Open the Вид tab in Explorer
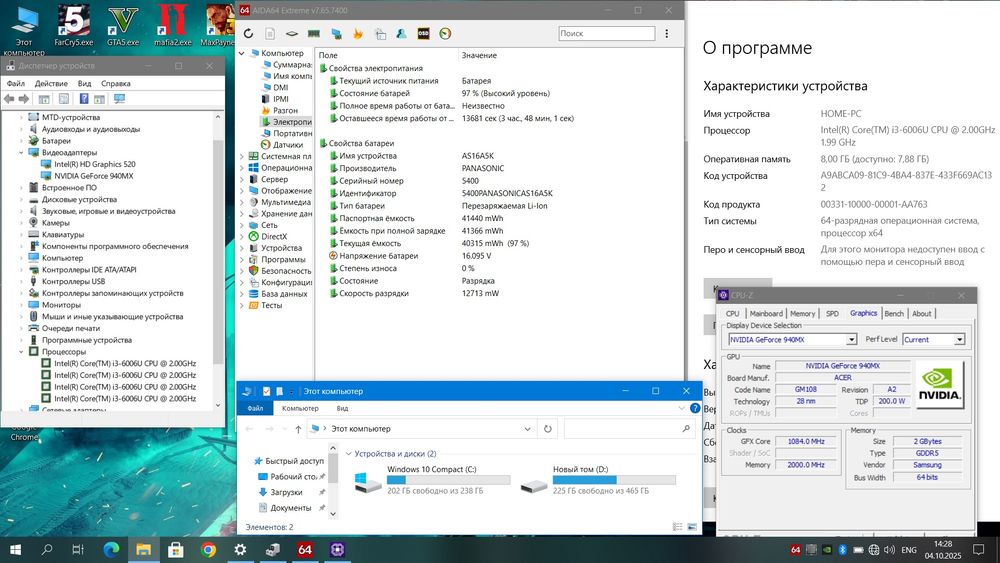 pos(342,408)
